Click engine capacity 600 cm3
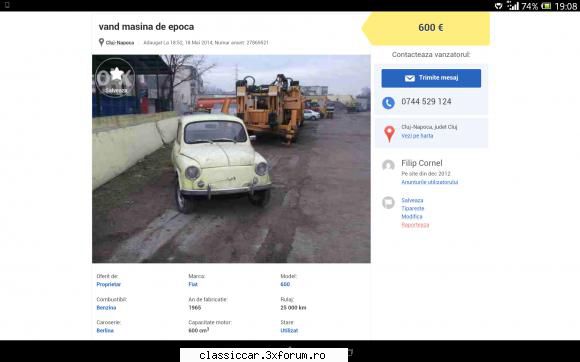This screenshot has height=362, width=580. tap(199, 331)
